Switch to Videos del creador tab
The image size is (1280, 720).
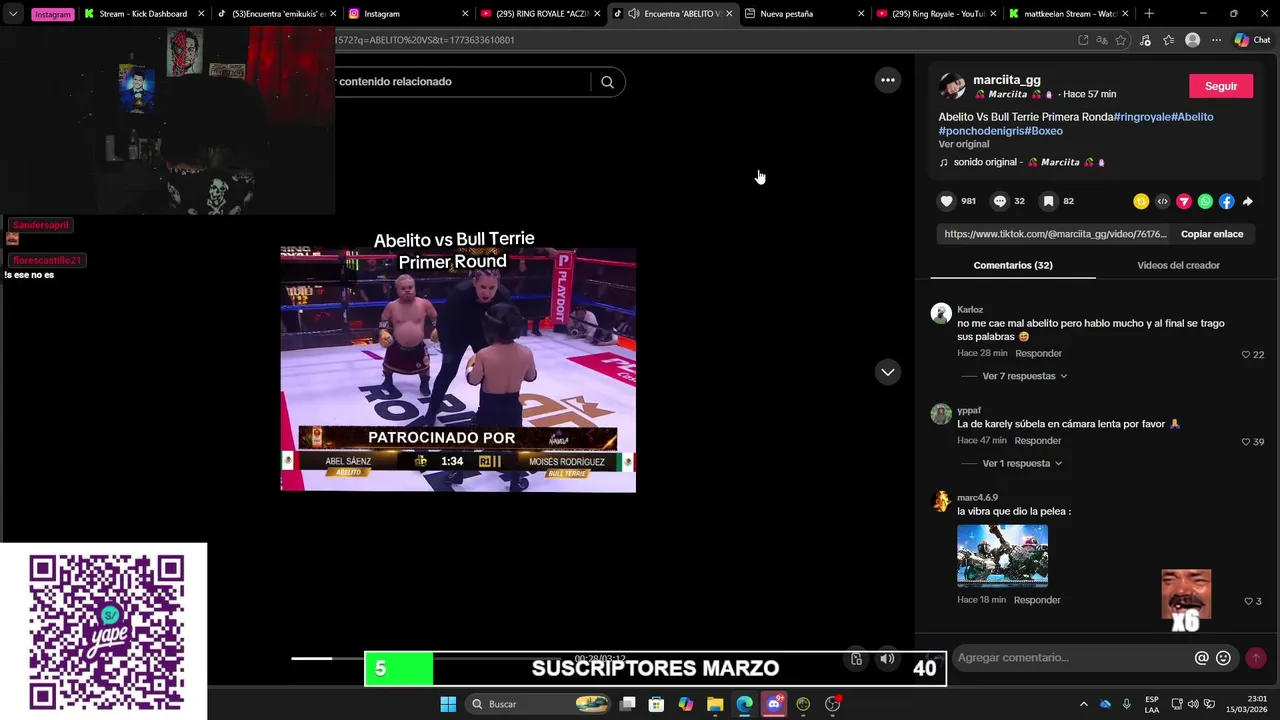[x=1178, y=265]
